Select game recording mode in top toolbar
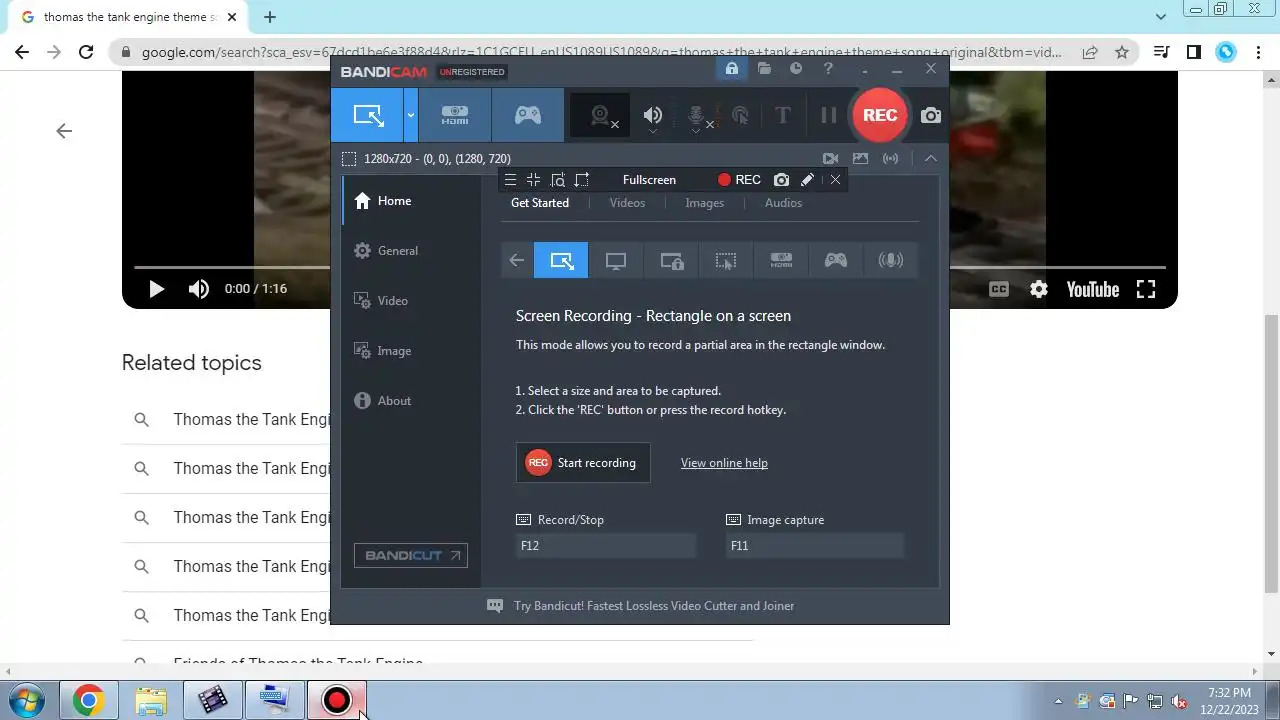Image resolution: width=1280 pixels, height=720 pixels. pos(528,115)
